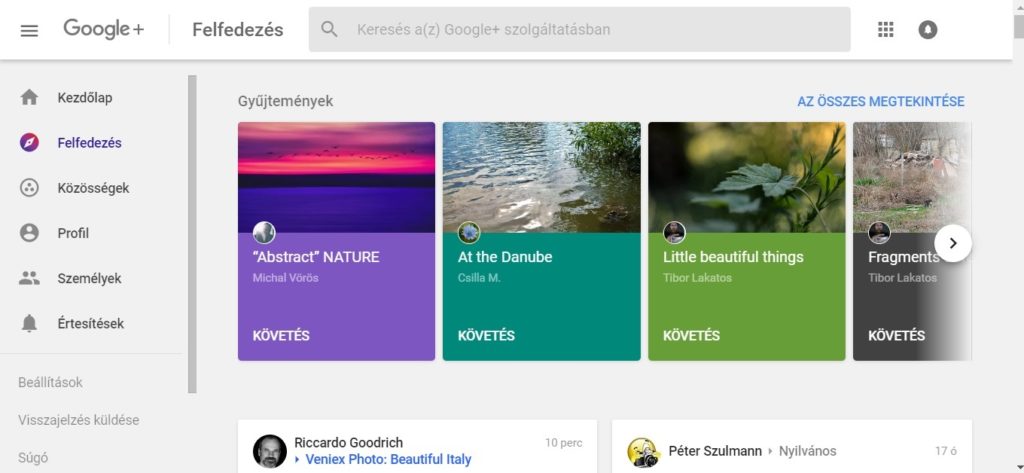Open Veniex Photo: Beautiful Italy link
Screen dimensions: 1024x473
click(388, 460)
